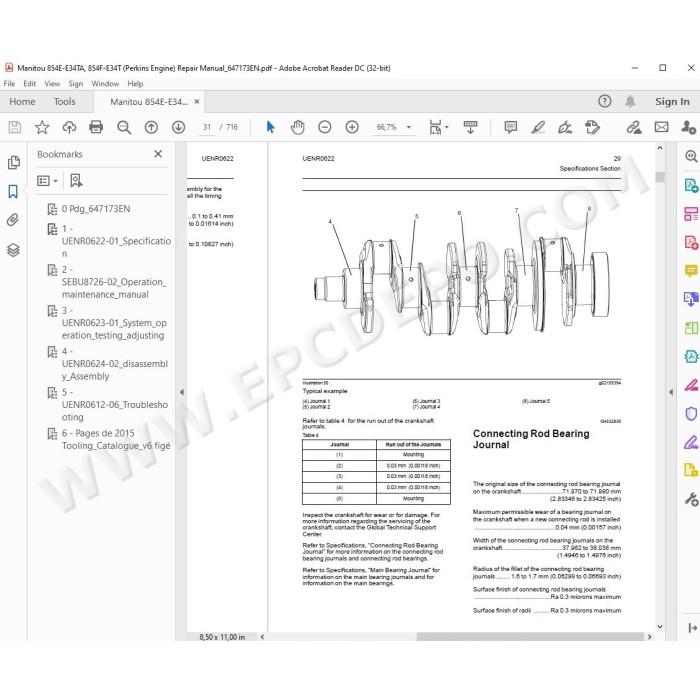The image size is (700, 700).
Task: Open the View menu
Action: (52, 83)
